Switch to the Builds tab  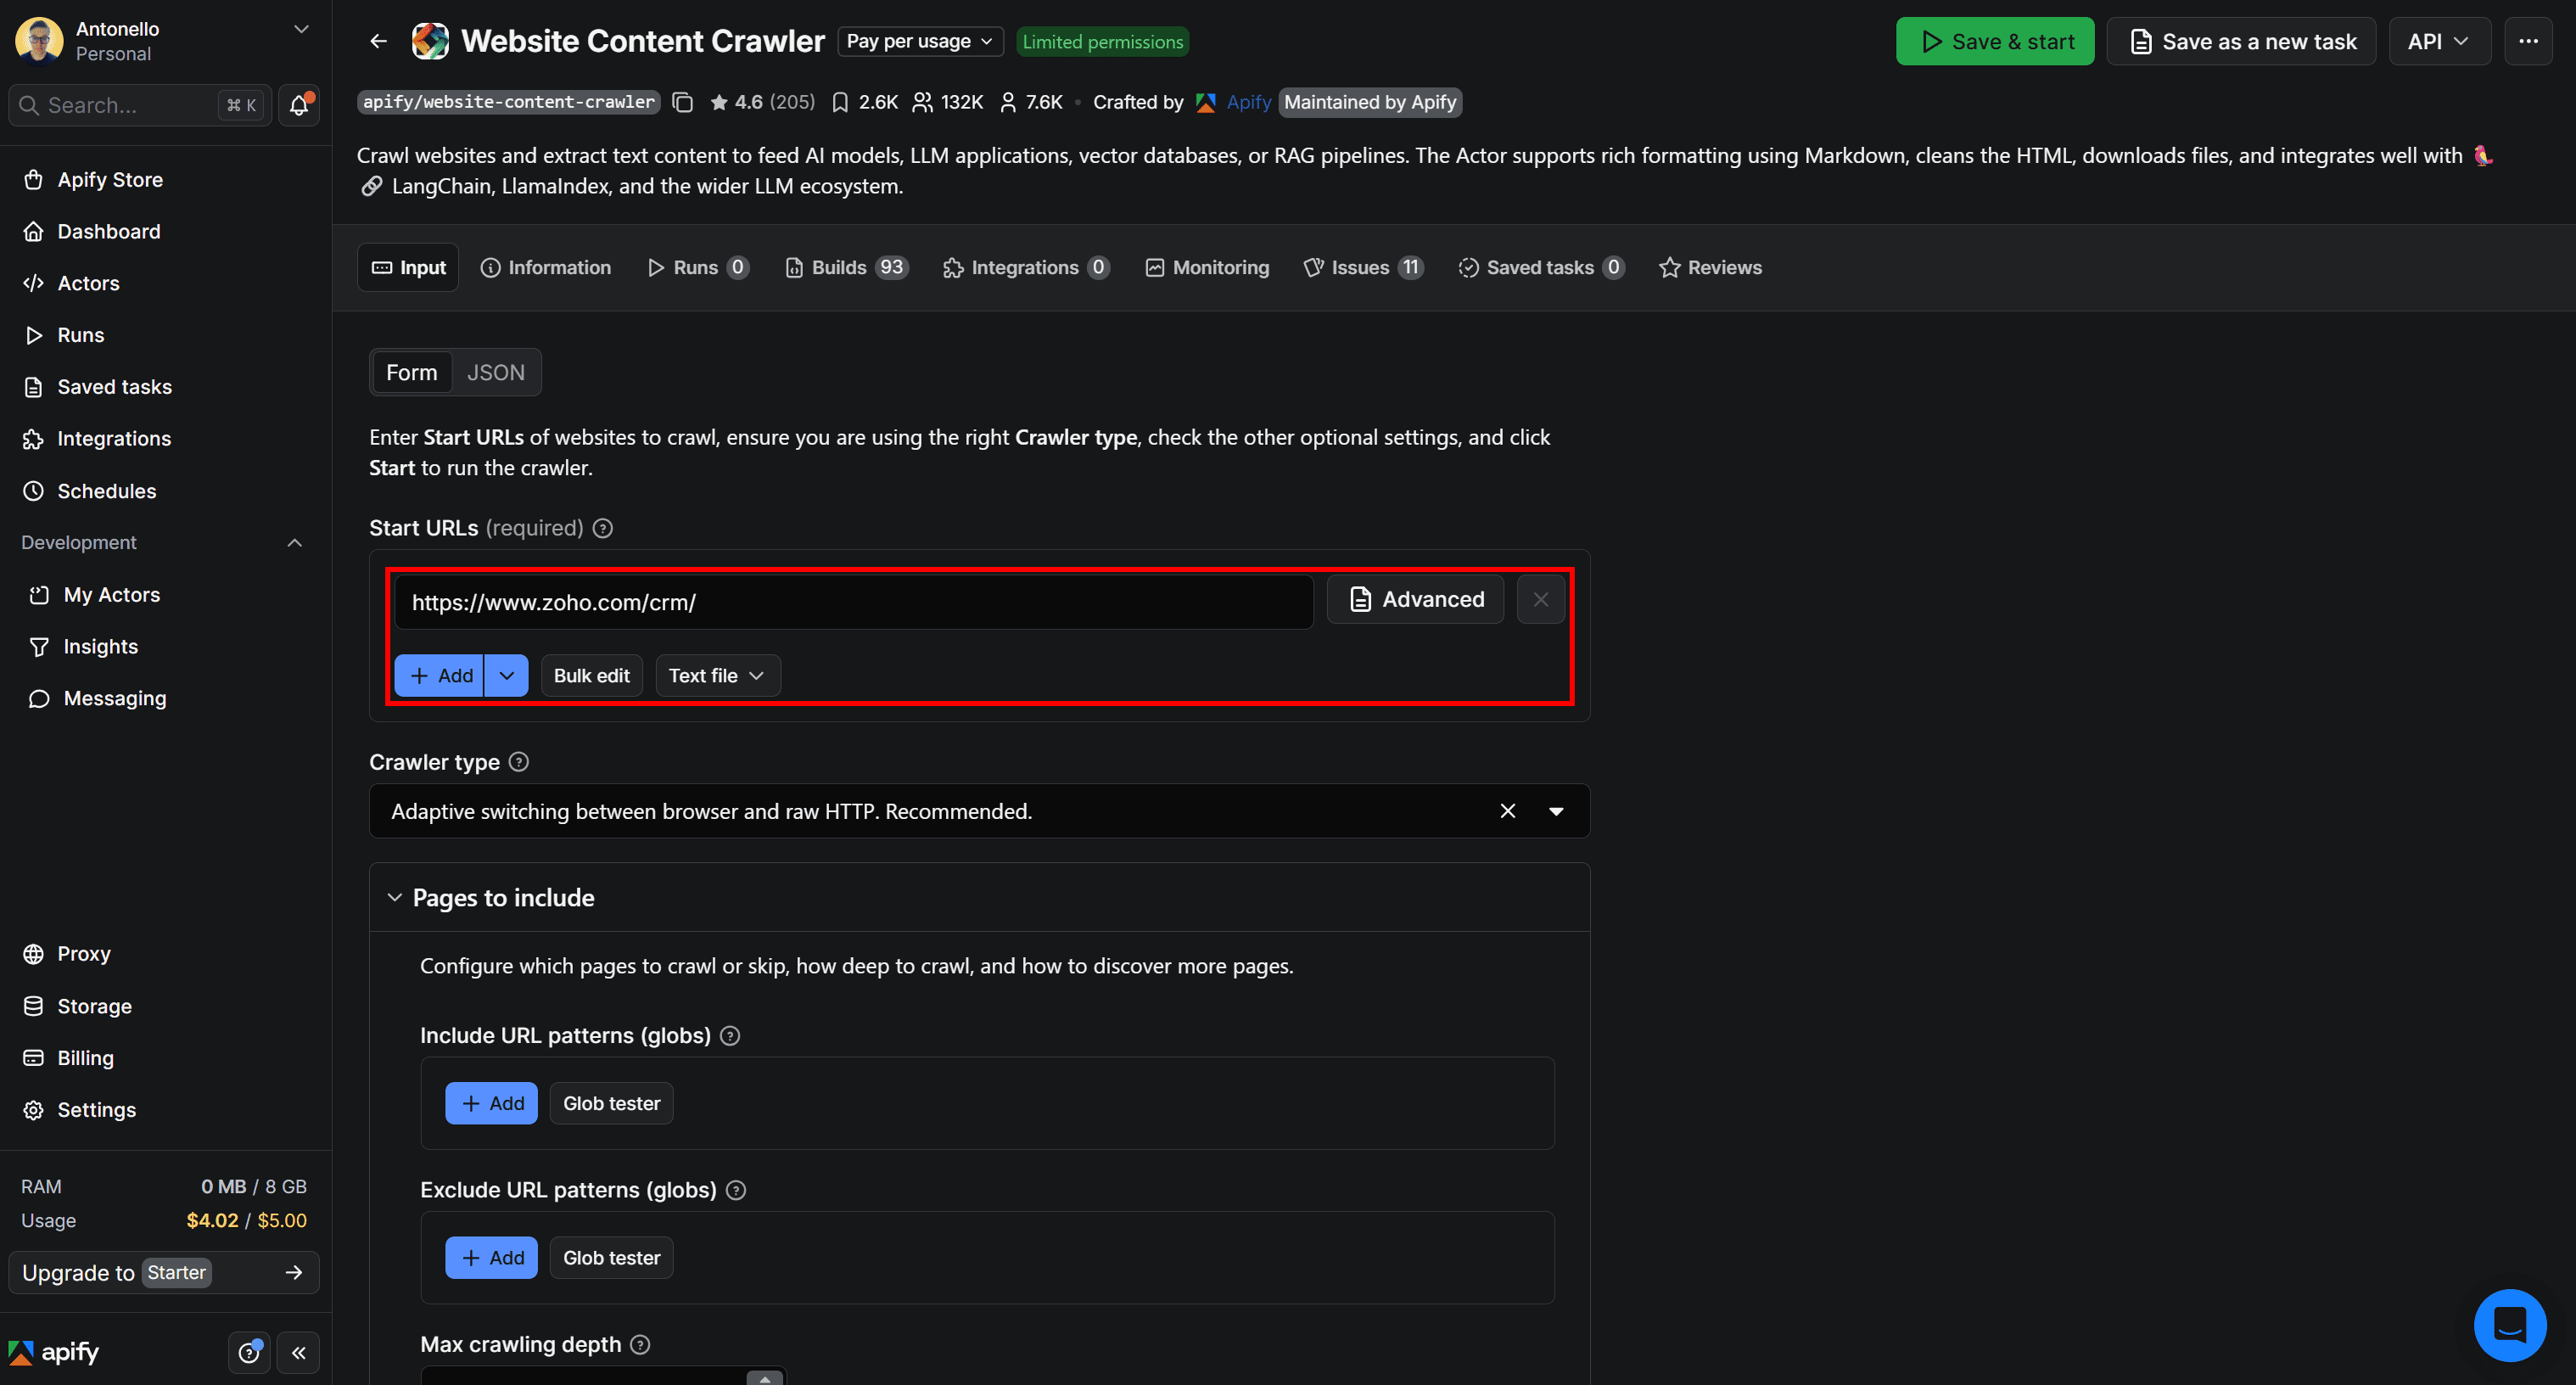pyautogui.click(x=846, y=268)
